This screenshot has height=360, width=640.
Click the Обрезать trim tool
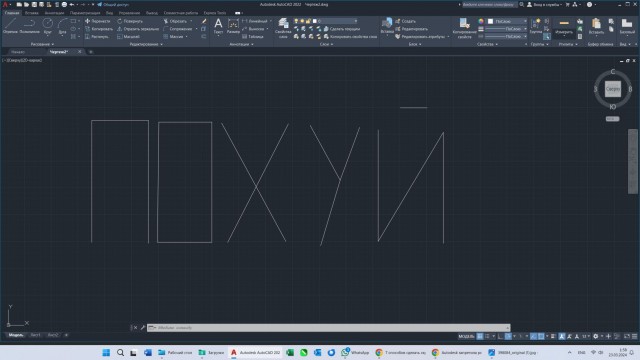pos(175,21)
